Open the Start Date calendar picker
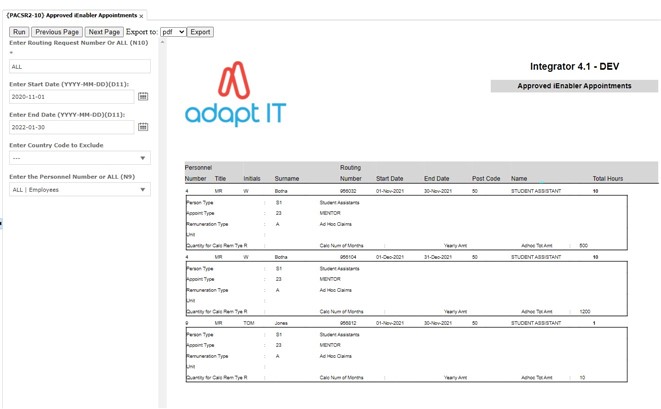 143,97
